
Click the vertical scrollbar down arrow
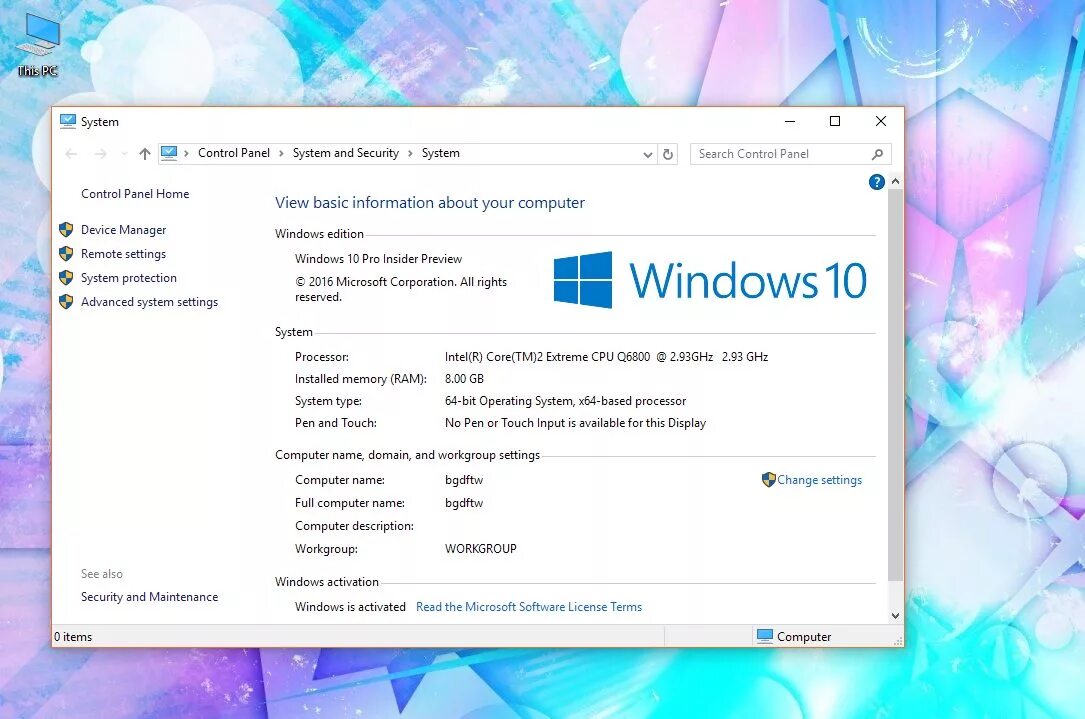[x=896, y=615]
